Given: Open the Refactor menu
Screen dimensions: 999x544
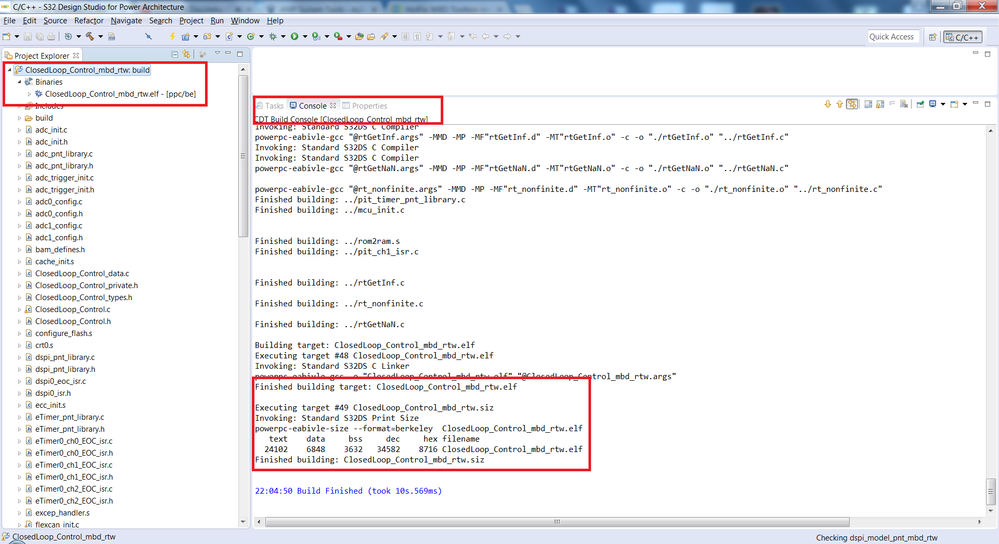Looking at the screenshot, I should pos(89,20).
